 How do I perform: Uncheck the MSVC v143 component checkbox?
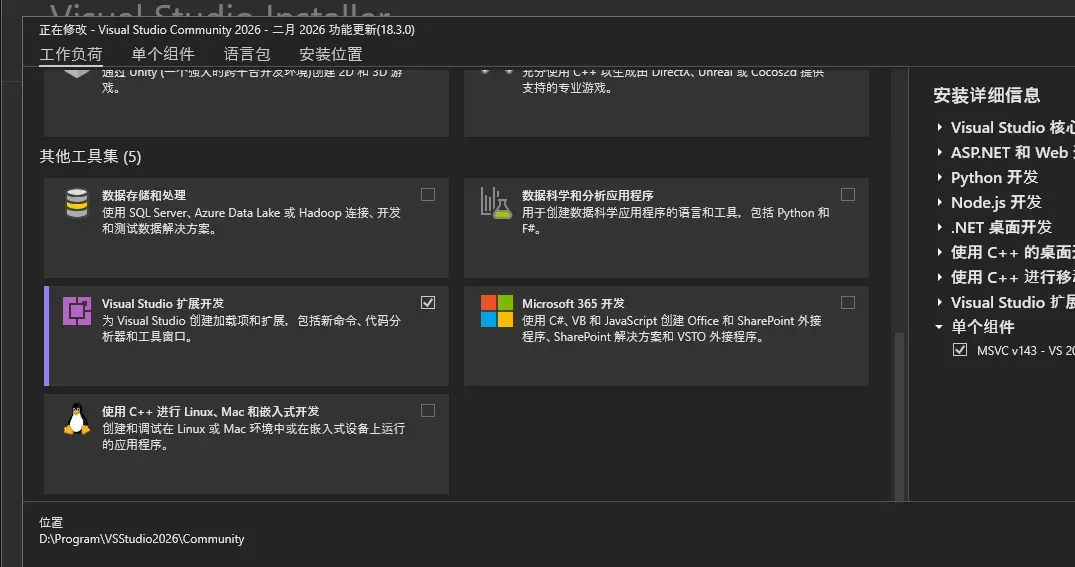(960, 350)
